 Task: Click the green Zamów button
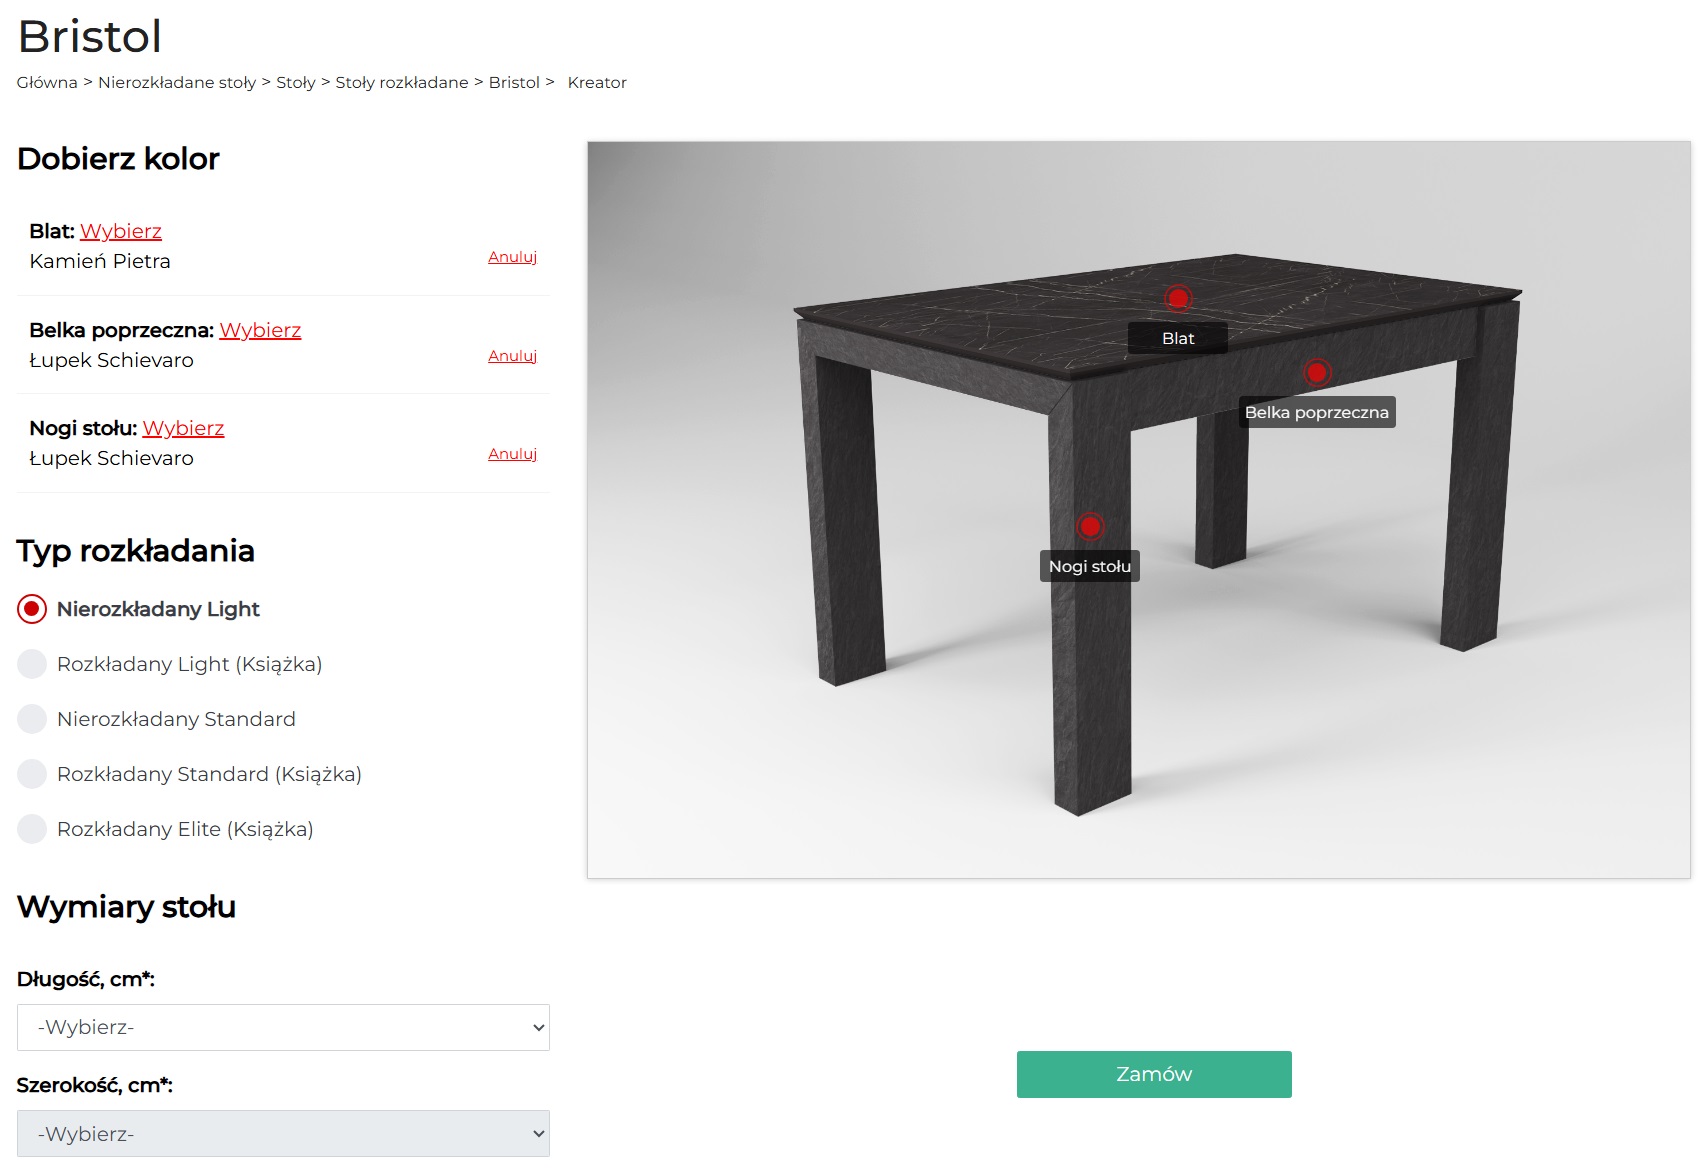pyautogui.click(x=1154, y=1074)
